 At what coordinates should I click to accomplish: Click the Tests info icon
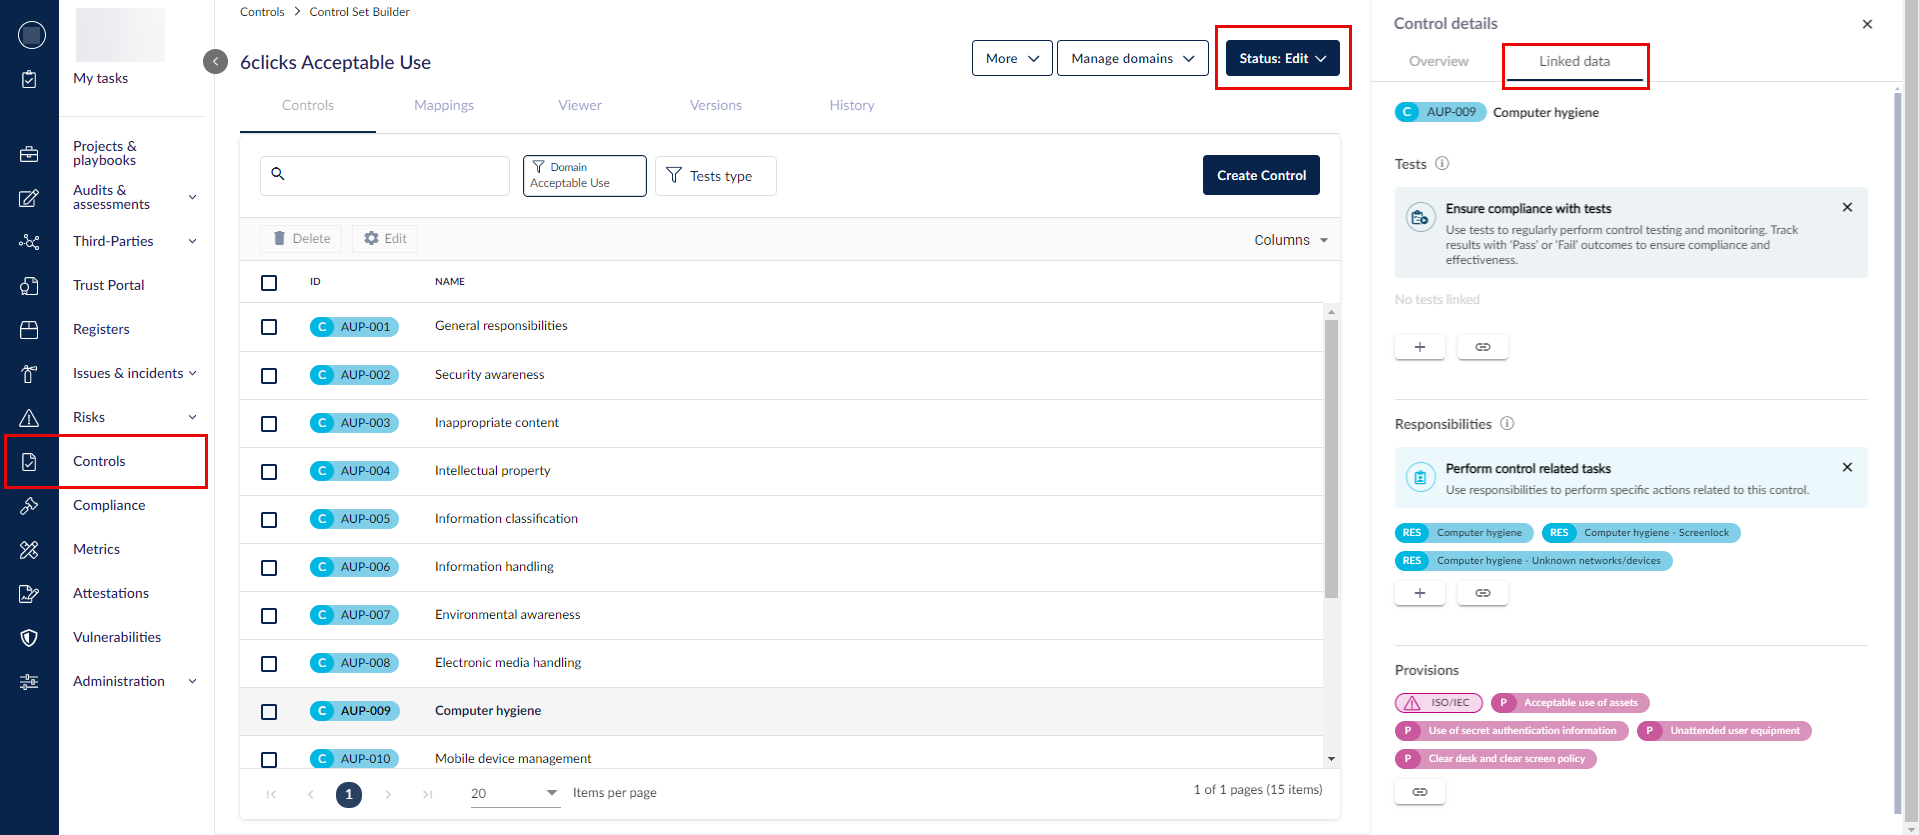pos(1442,164)
